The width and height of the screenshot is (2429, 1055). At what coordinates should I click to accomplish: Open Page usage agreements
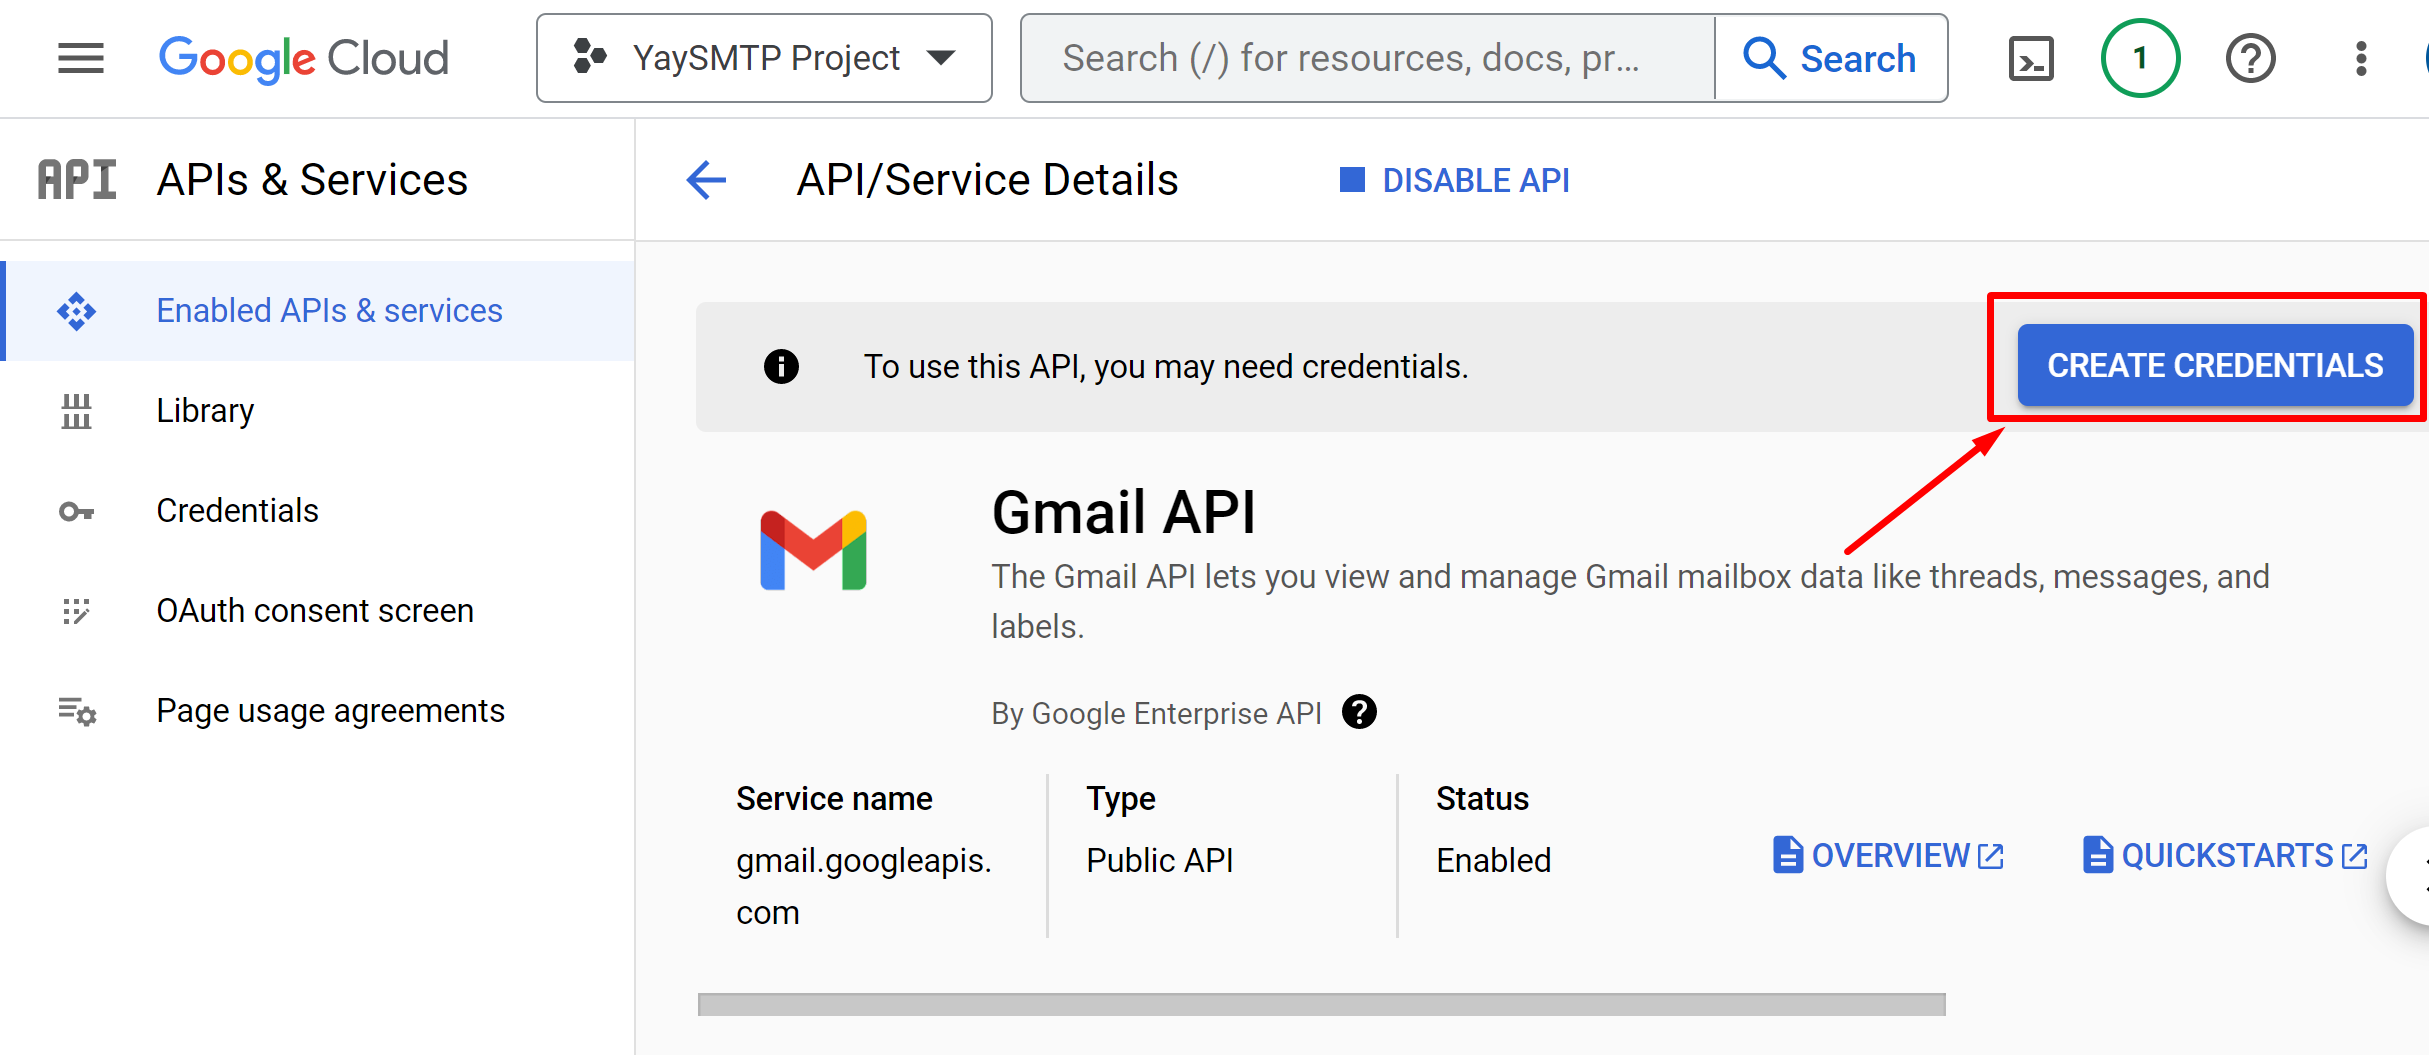click(330, 711)
